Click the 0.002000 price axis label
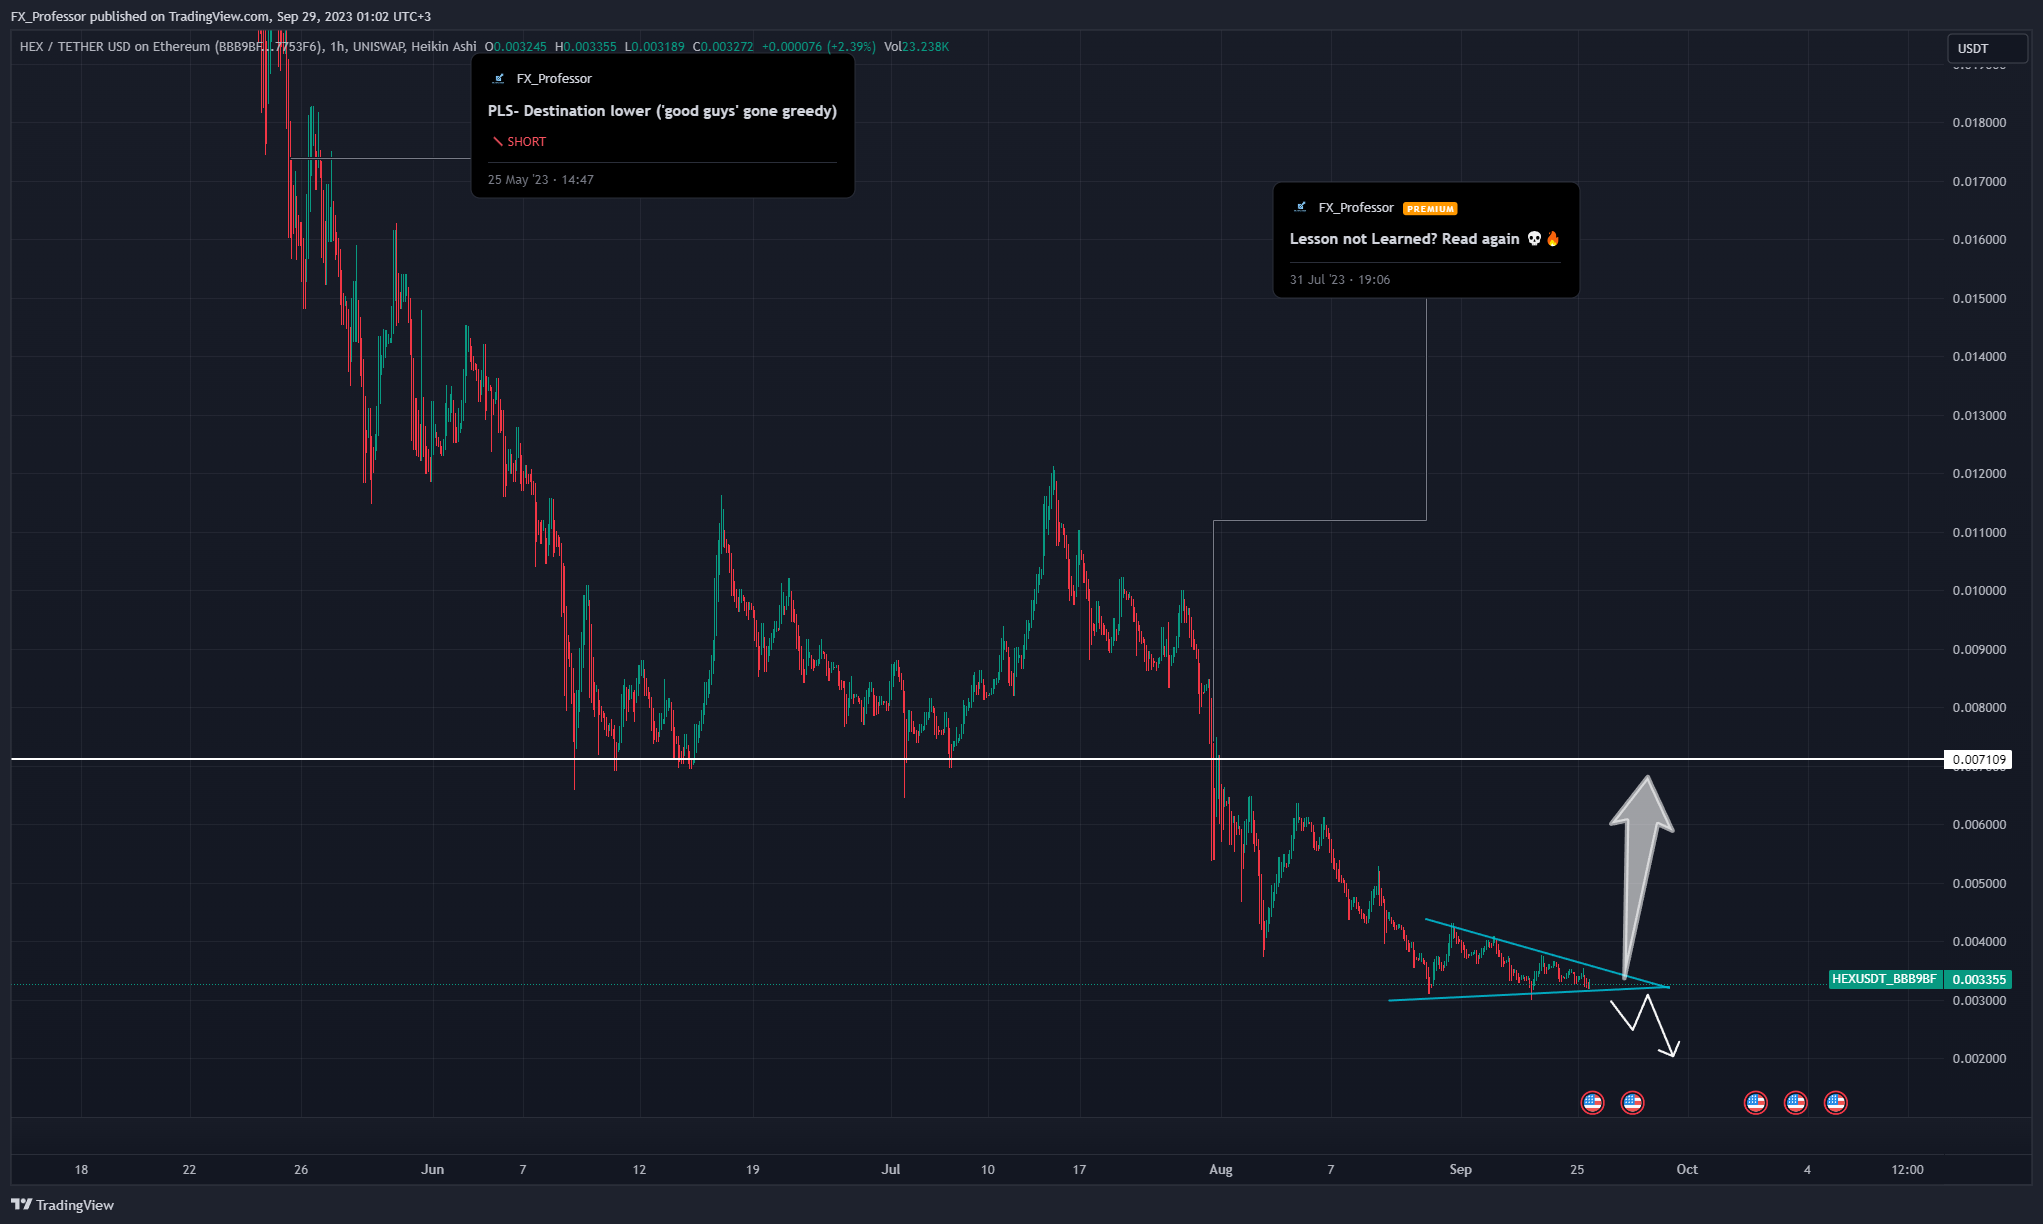 1979,1059
